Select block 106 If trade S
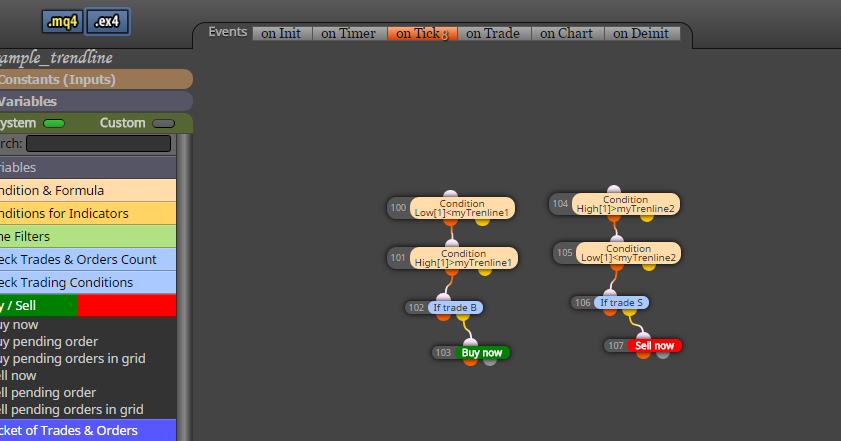The image size is (841, 441). point(622,303)
